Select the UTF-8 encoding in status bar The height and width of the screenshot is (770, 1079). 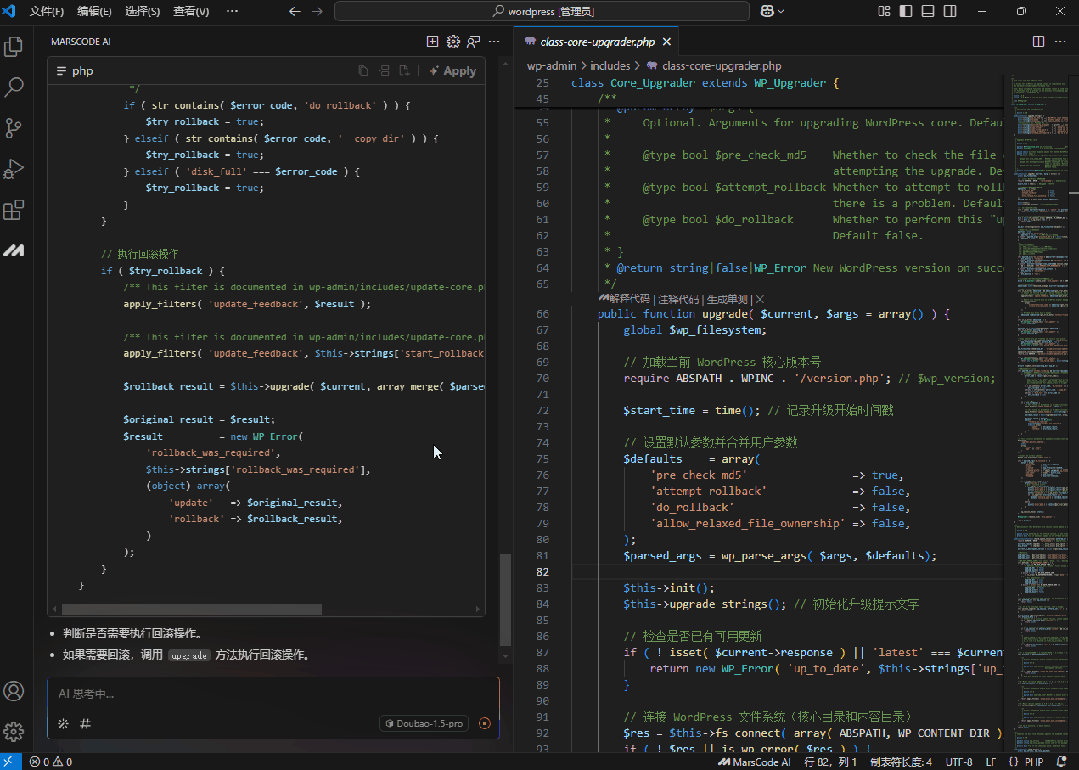(959, 762)
